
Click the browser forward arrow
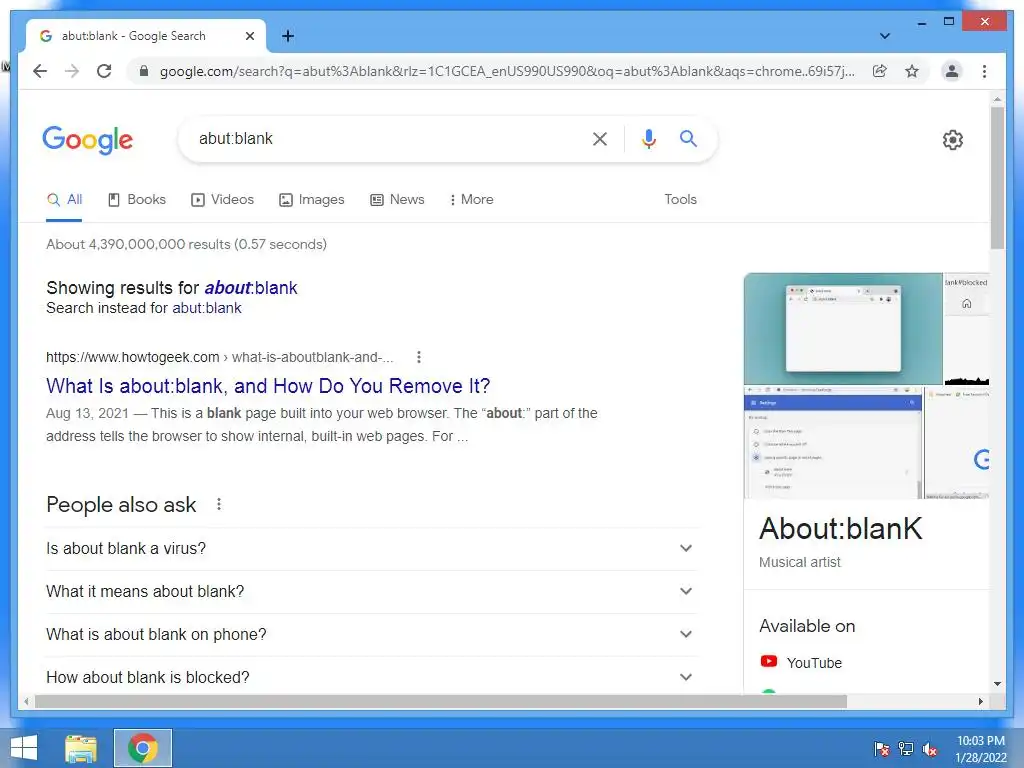coord(72,71)
